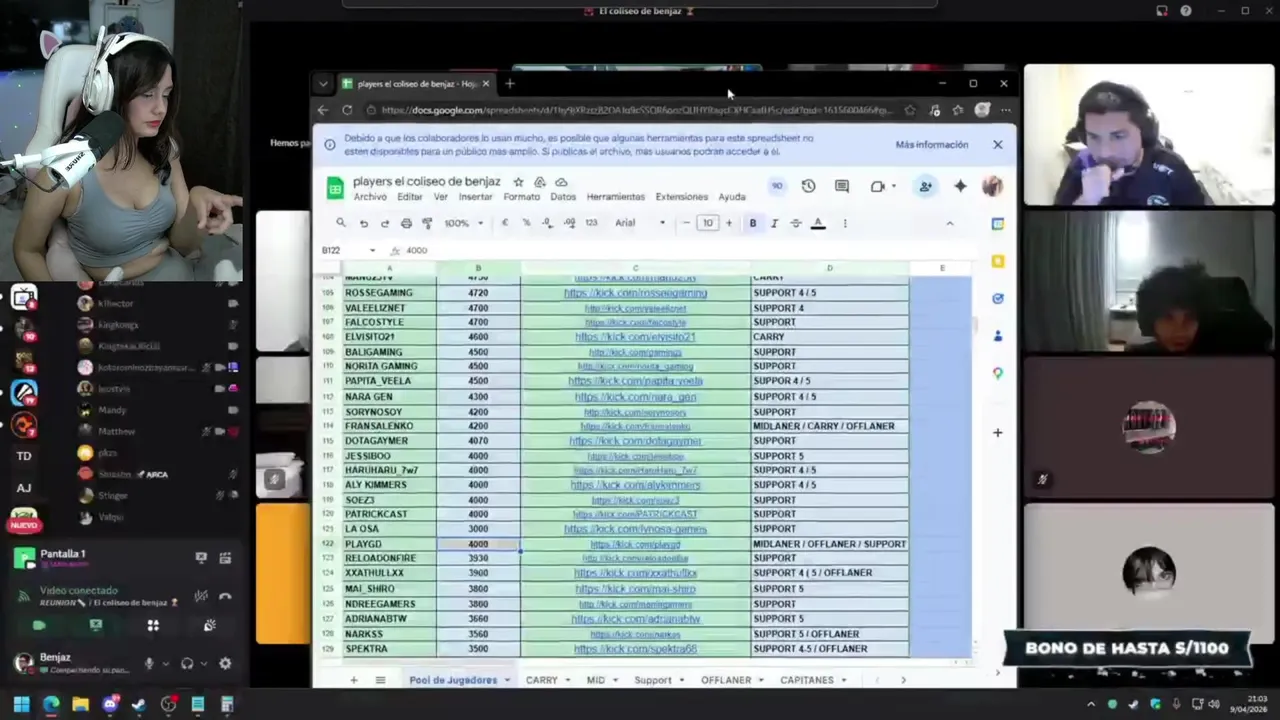Toggle strikethrough formatting
Viewport: 1280px width, 720px height.
coord(796,223)
